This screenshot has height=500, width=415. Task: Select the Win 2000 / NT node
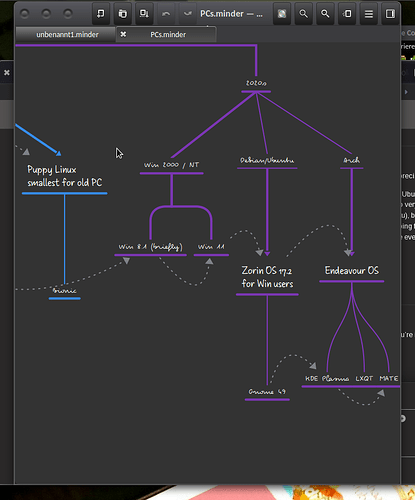coord(171,165)
